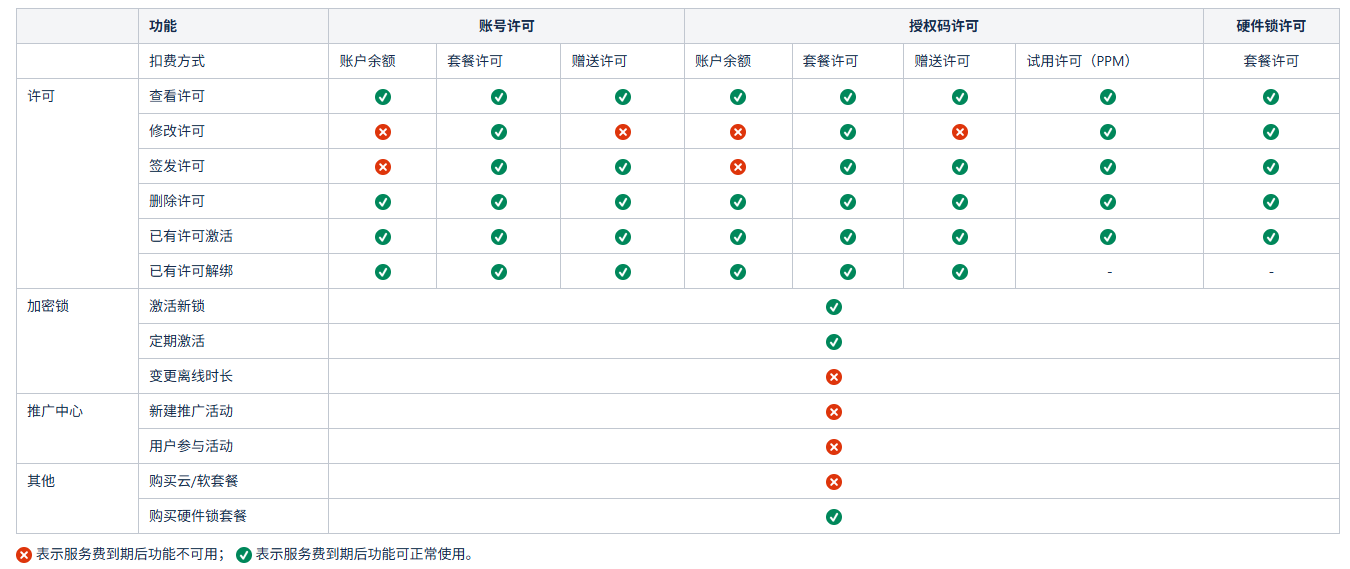Viewport: 1350px width, 569px height.
Task: Click the red cross in 新建推广活动 row
Action: pos(834,412)
